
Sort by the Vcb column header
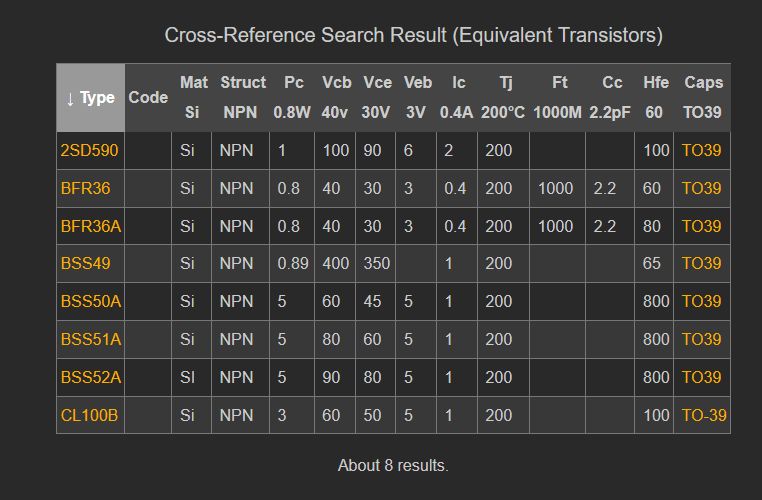click(336, 82)
